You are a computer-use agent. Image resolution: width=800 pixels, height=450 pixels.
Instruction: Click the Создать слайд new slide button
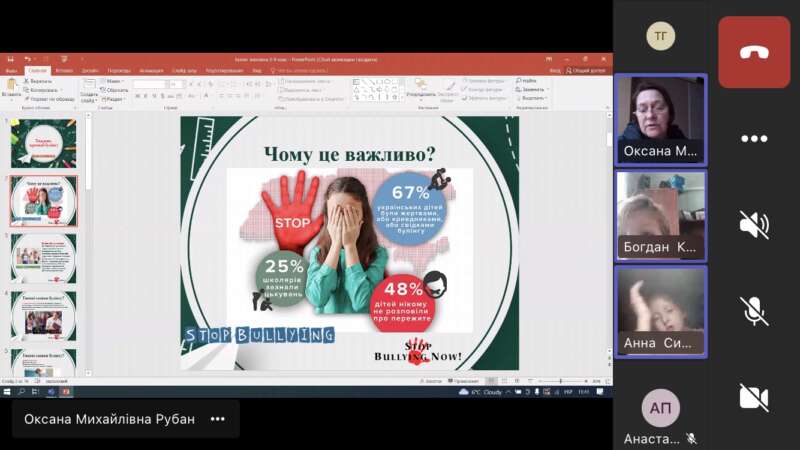[x=88, y=91]
